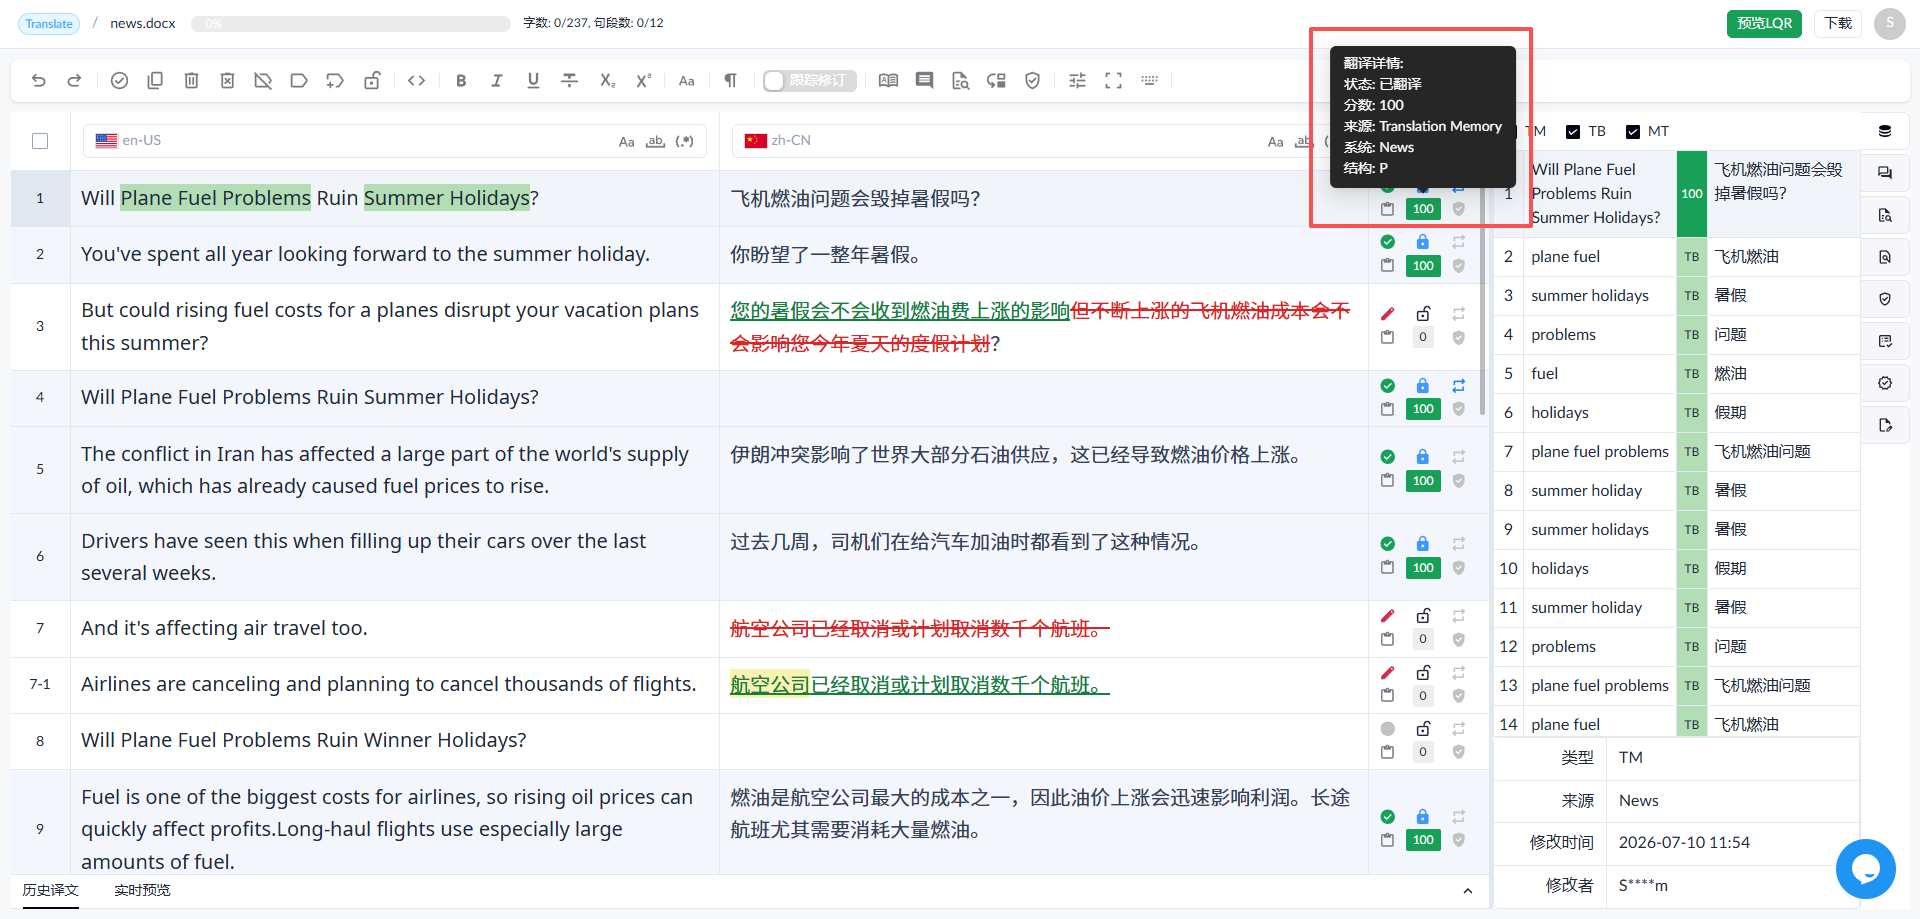Click the comment bubble toolbar icon
Image resolution: width=1920 pixels, height=919 pixels.
924,81
